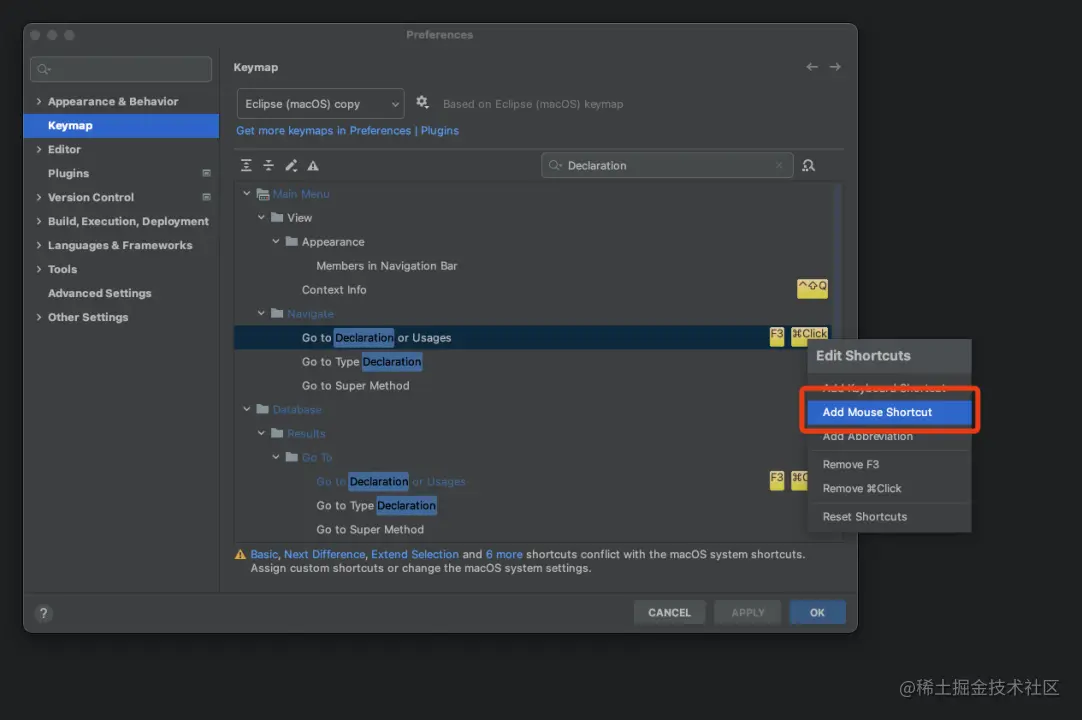Open the Extend Selection conflict link
Screen dimensions: 1082x720
click(x=415, y=554)
